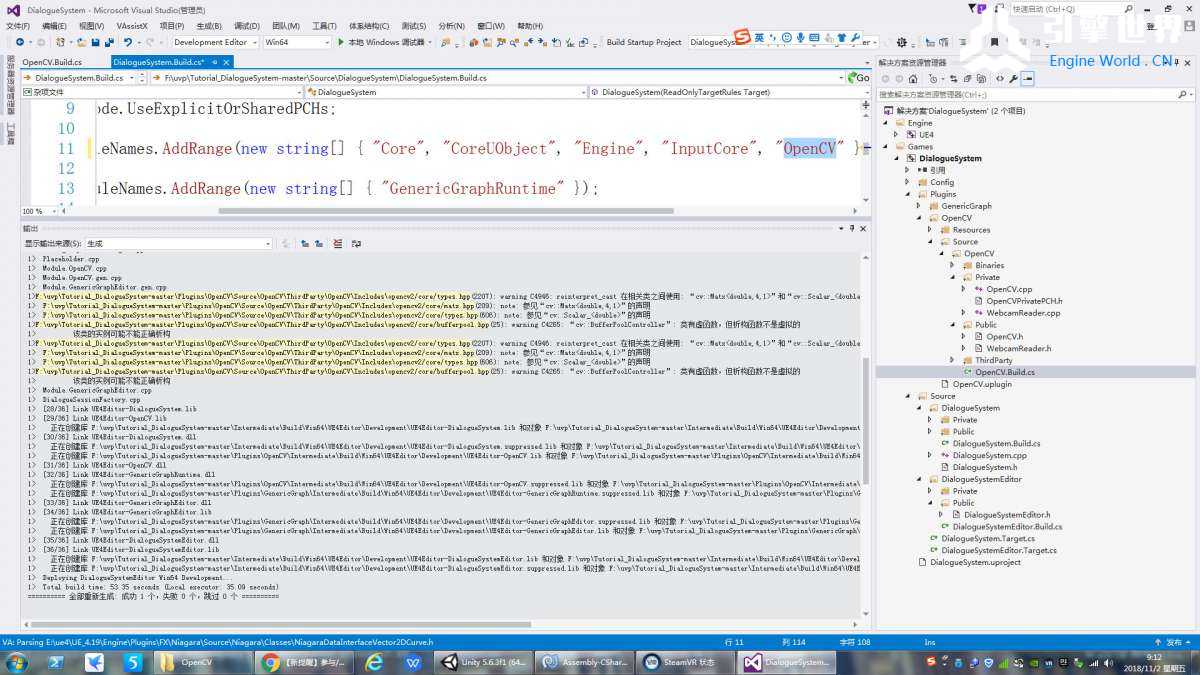Open SteamVR 状态 taskbar item
Image resolution: width=1200 pixels, height=675 pixels.
coord(685,662)
